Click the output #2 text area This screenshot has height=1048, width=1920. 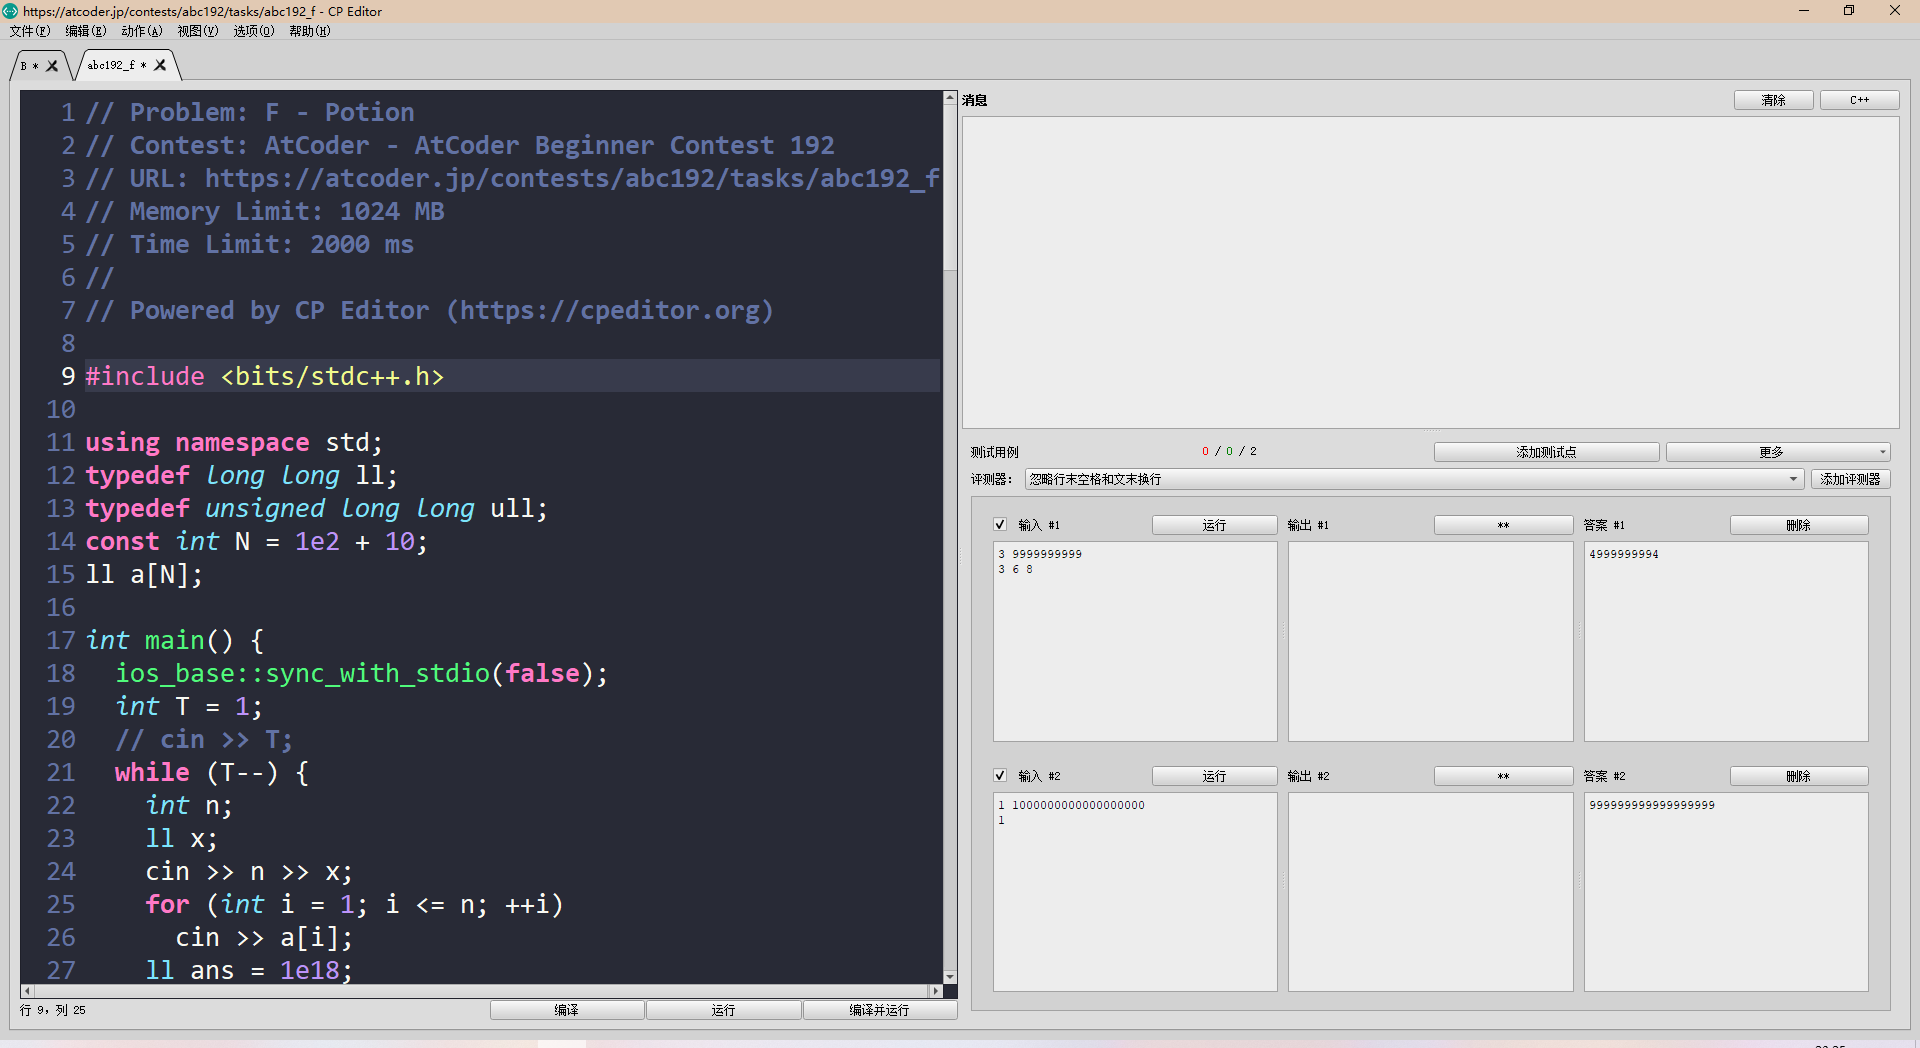(x=1430, y=892)
